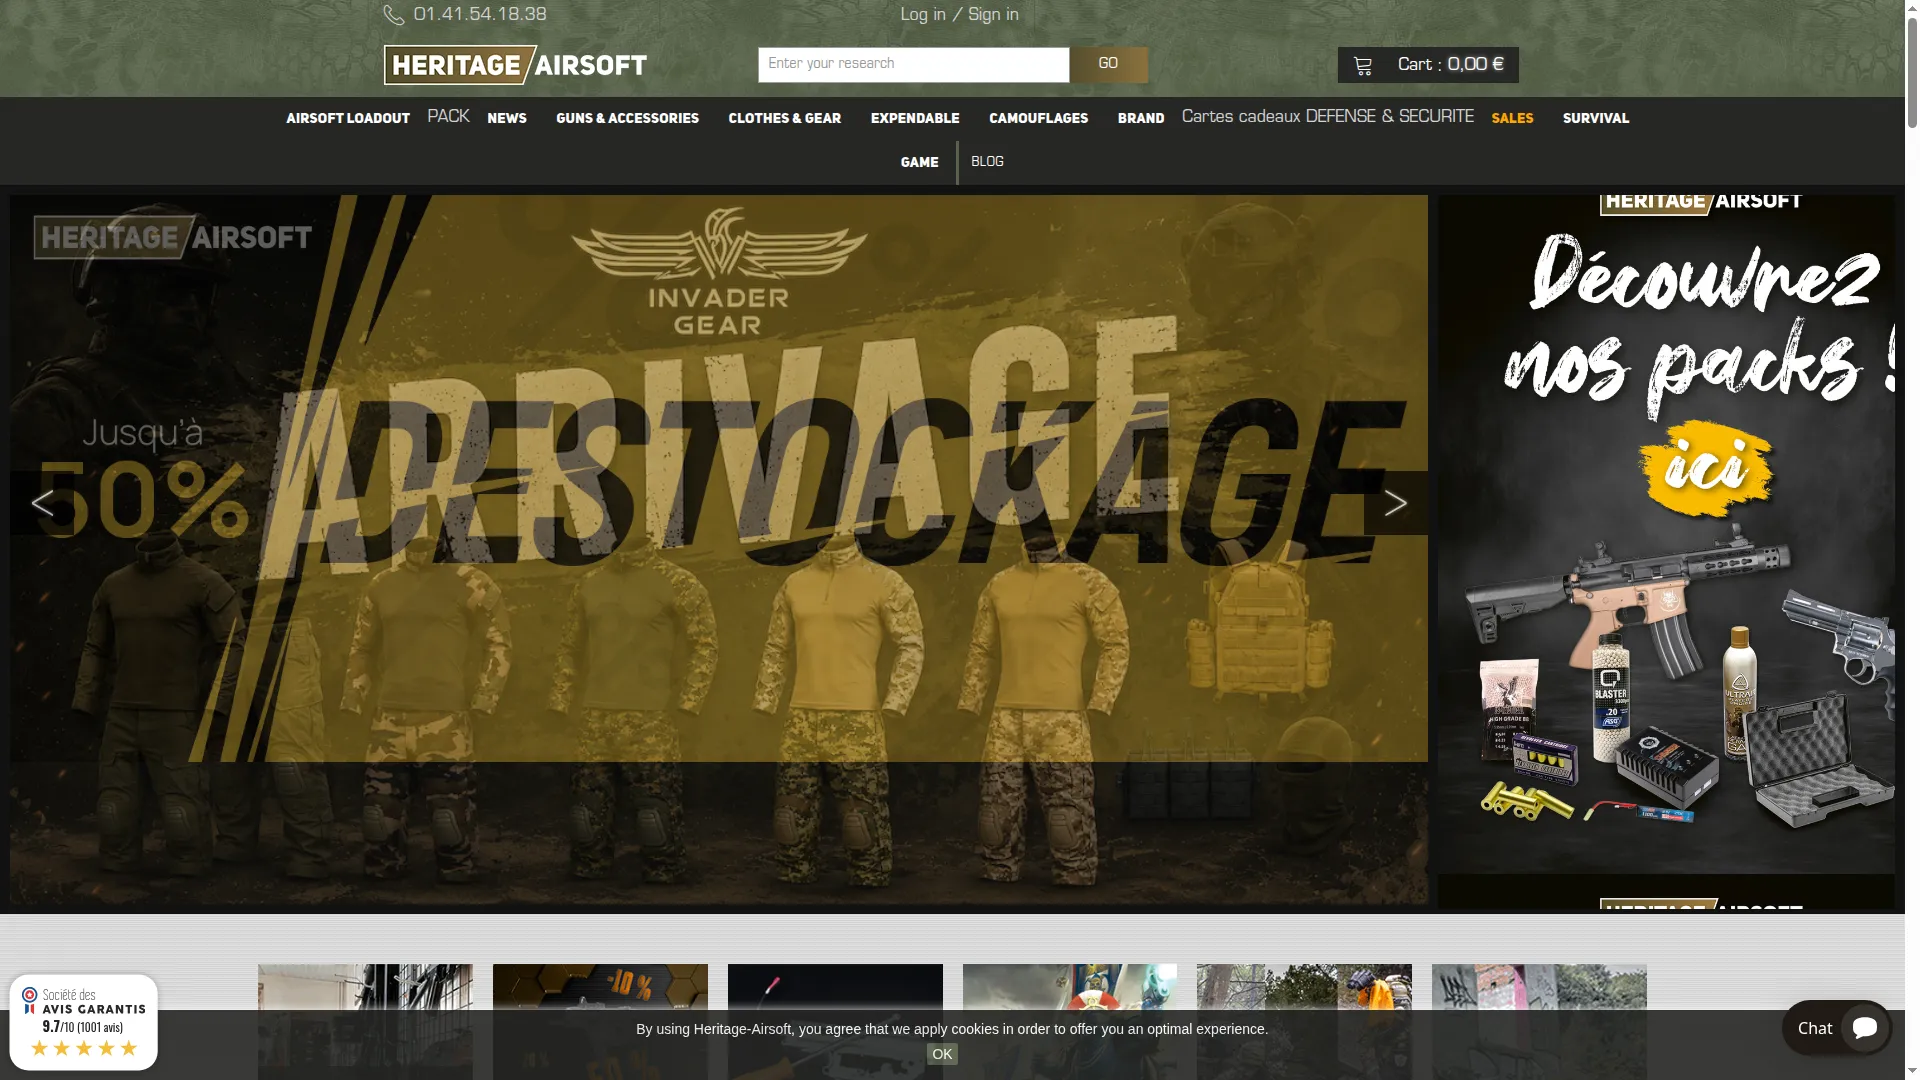The image size is (1920, 1080).
Task: Open the first thumbnail with window bars
Action: pyautogui.click(x=365, y=1022)
